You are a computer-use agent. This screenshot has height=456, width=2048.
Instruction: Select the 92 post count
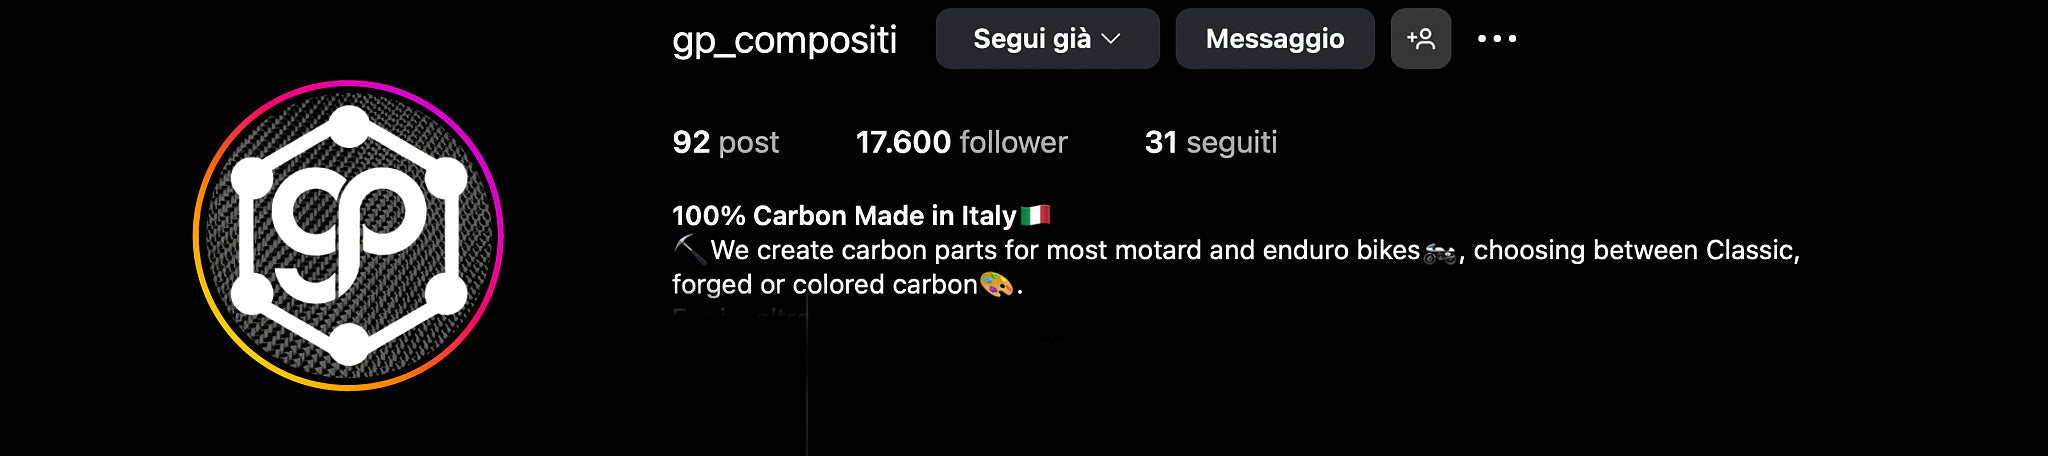tap(725, 142)
